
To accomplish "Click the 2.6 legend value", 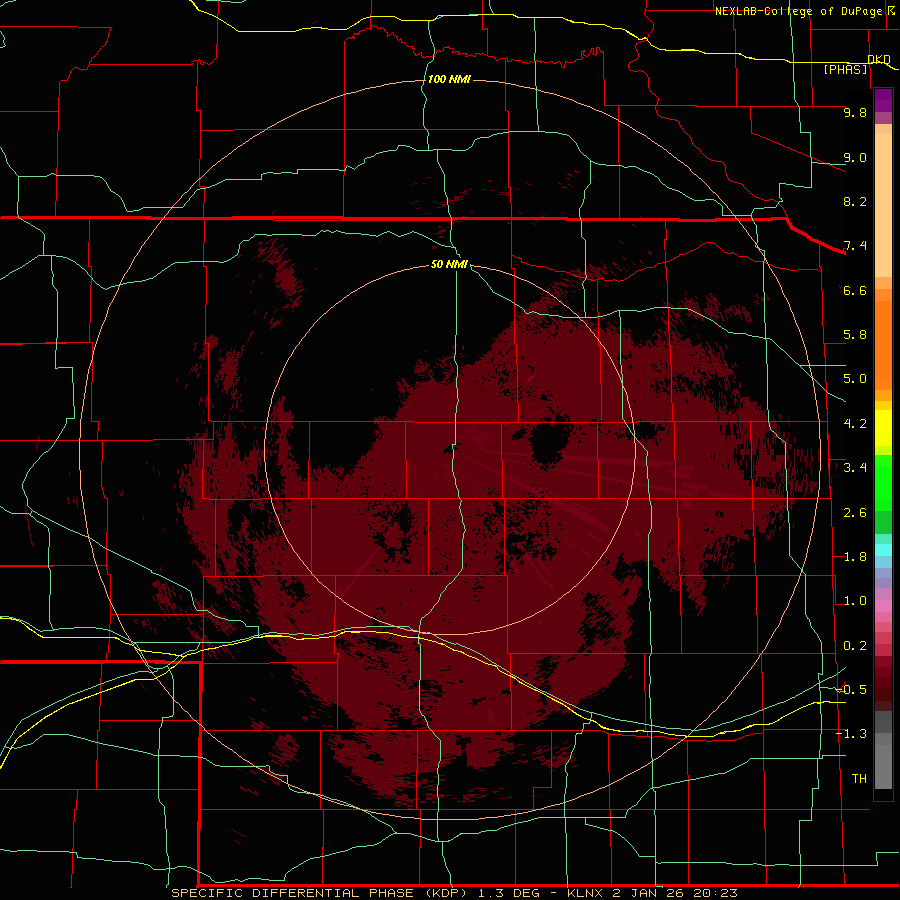I will (855, 513).
